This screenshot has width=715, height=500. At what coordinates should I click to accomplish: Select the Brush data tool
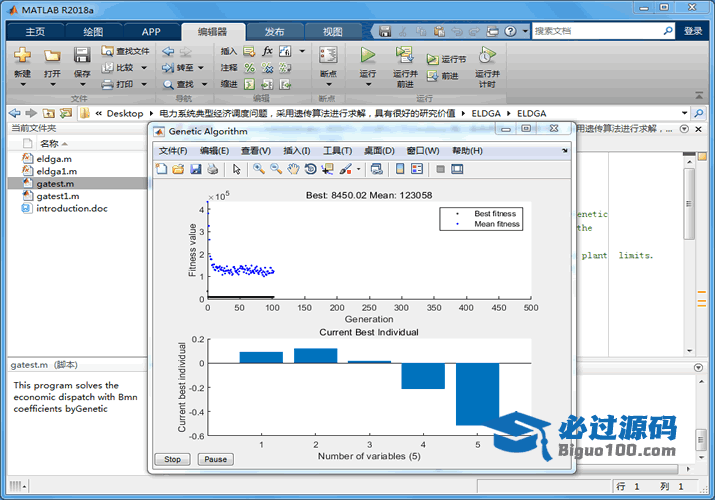(346, 169)
